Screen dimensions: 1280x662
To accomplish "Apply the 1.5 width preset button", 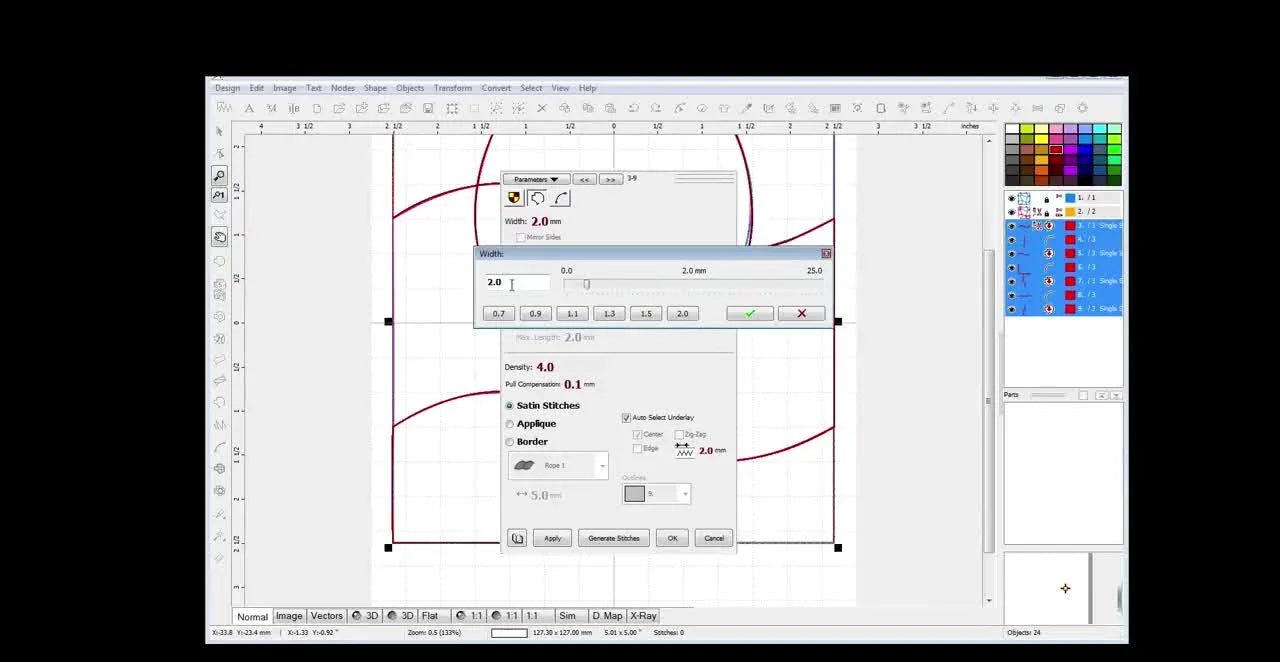I will [645, 313].
